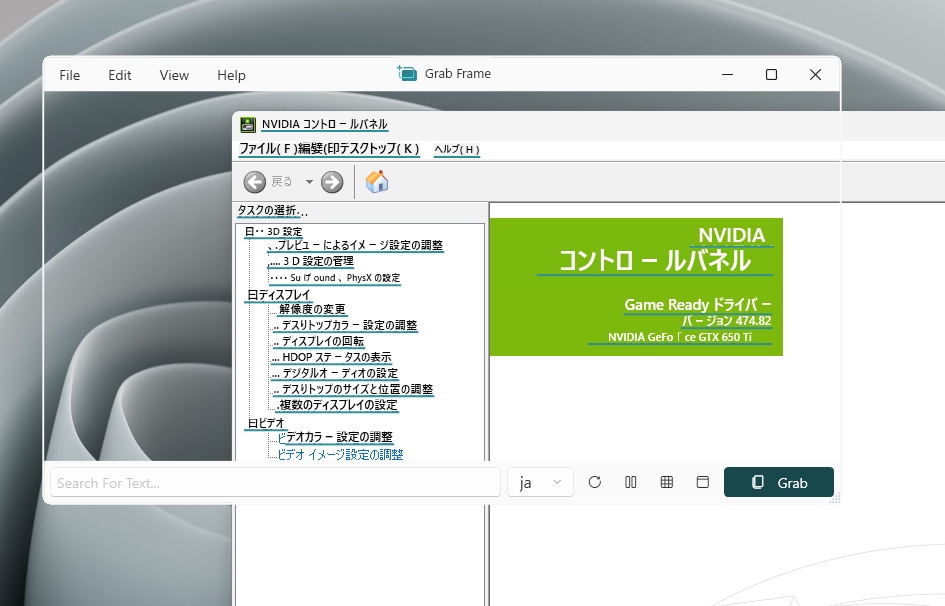Open the View menu in Grab Frame
The width and height of the screenshot is (945, 606).
click(x=174, y=75)
